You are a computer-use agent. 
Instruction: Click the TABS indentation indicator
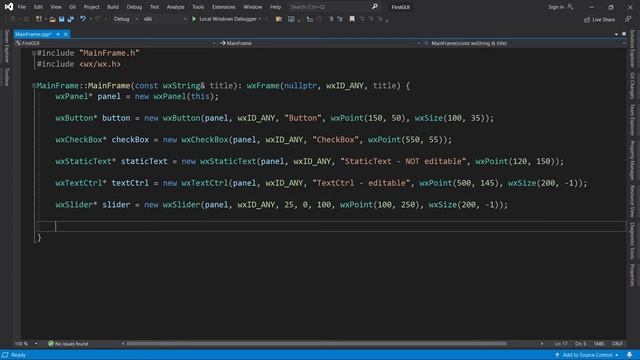click(x=599, y=344)
